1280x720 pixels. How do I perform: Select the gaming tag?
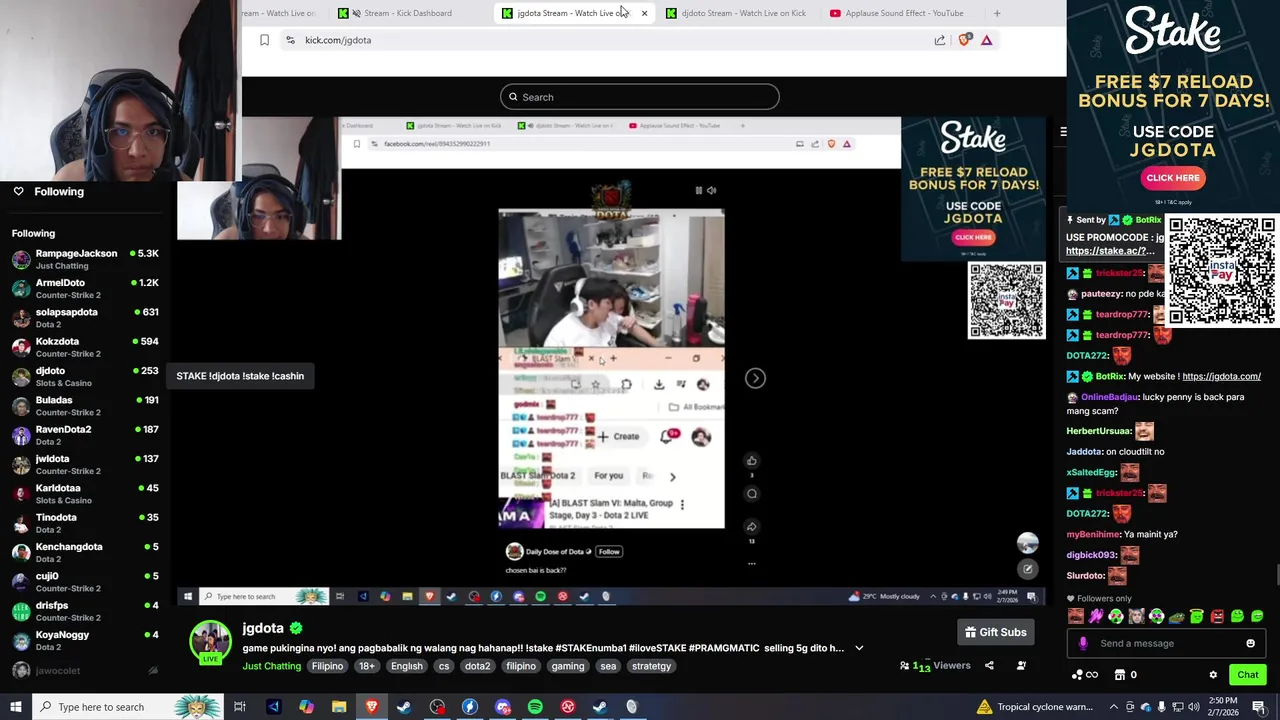[567, 666]
